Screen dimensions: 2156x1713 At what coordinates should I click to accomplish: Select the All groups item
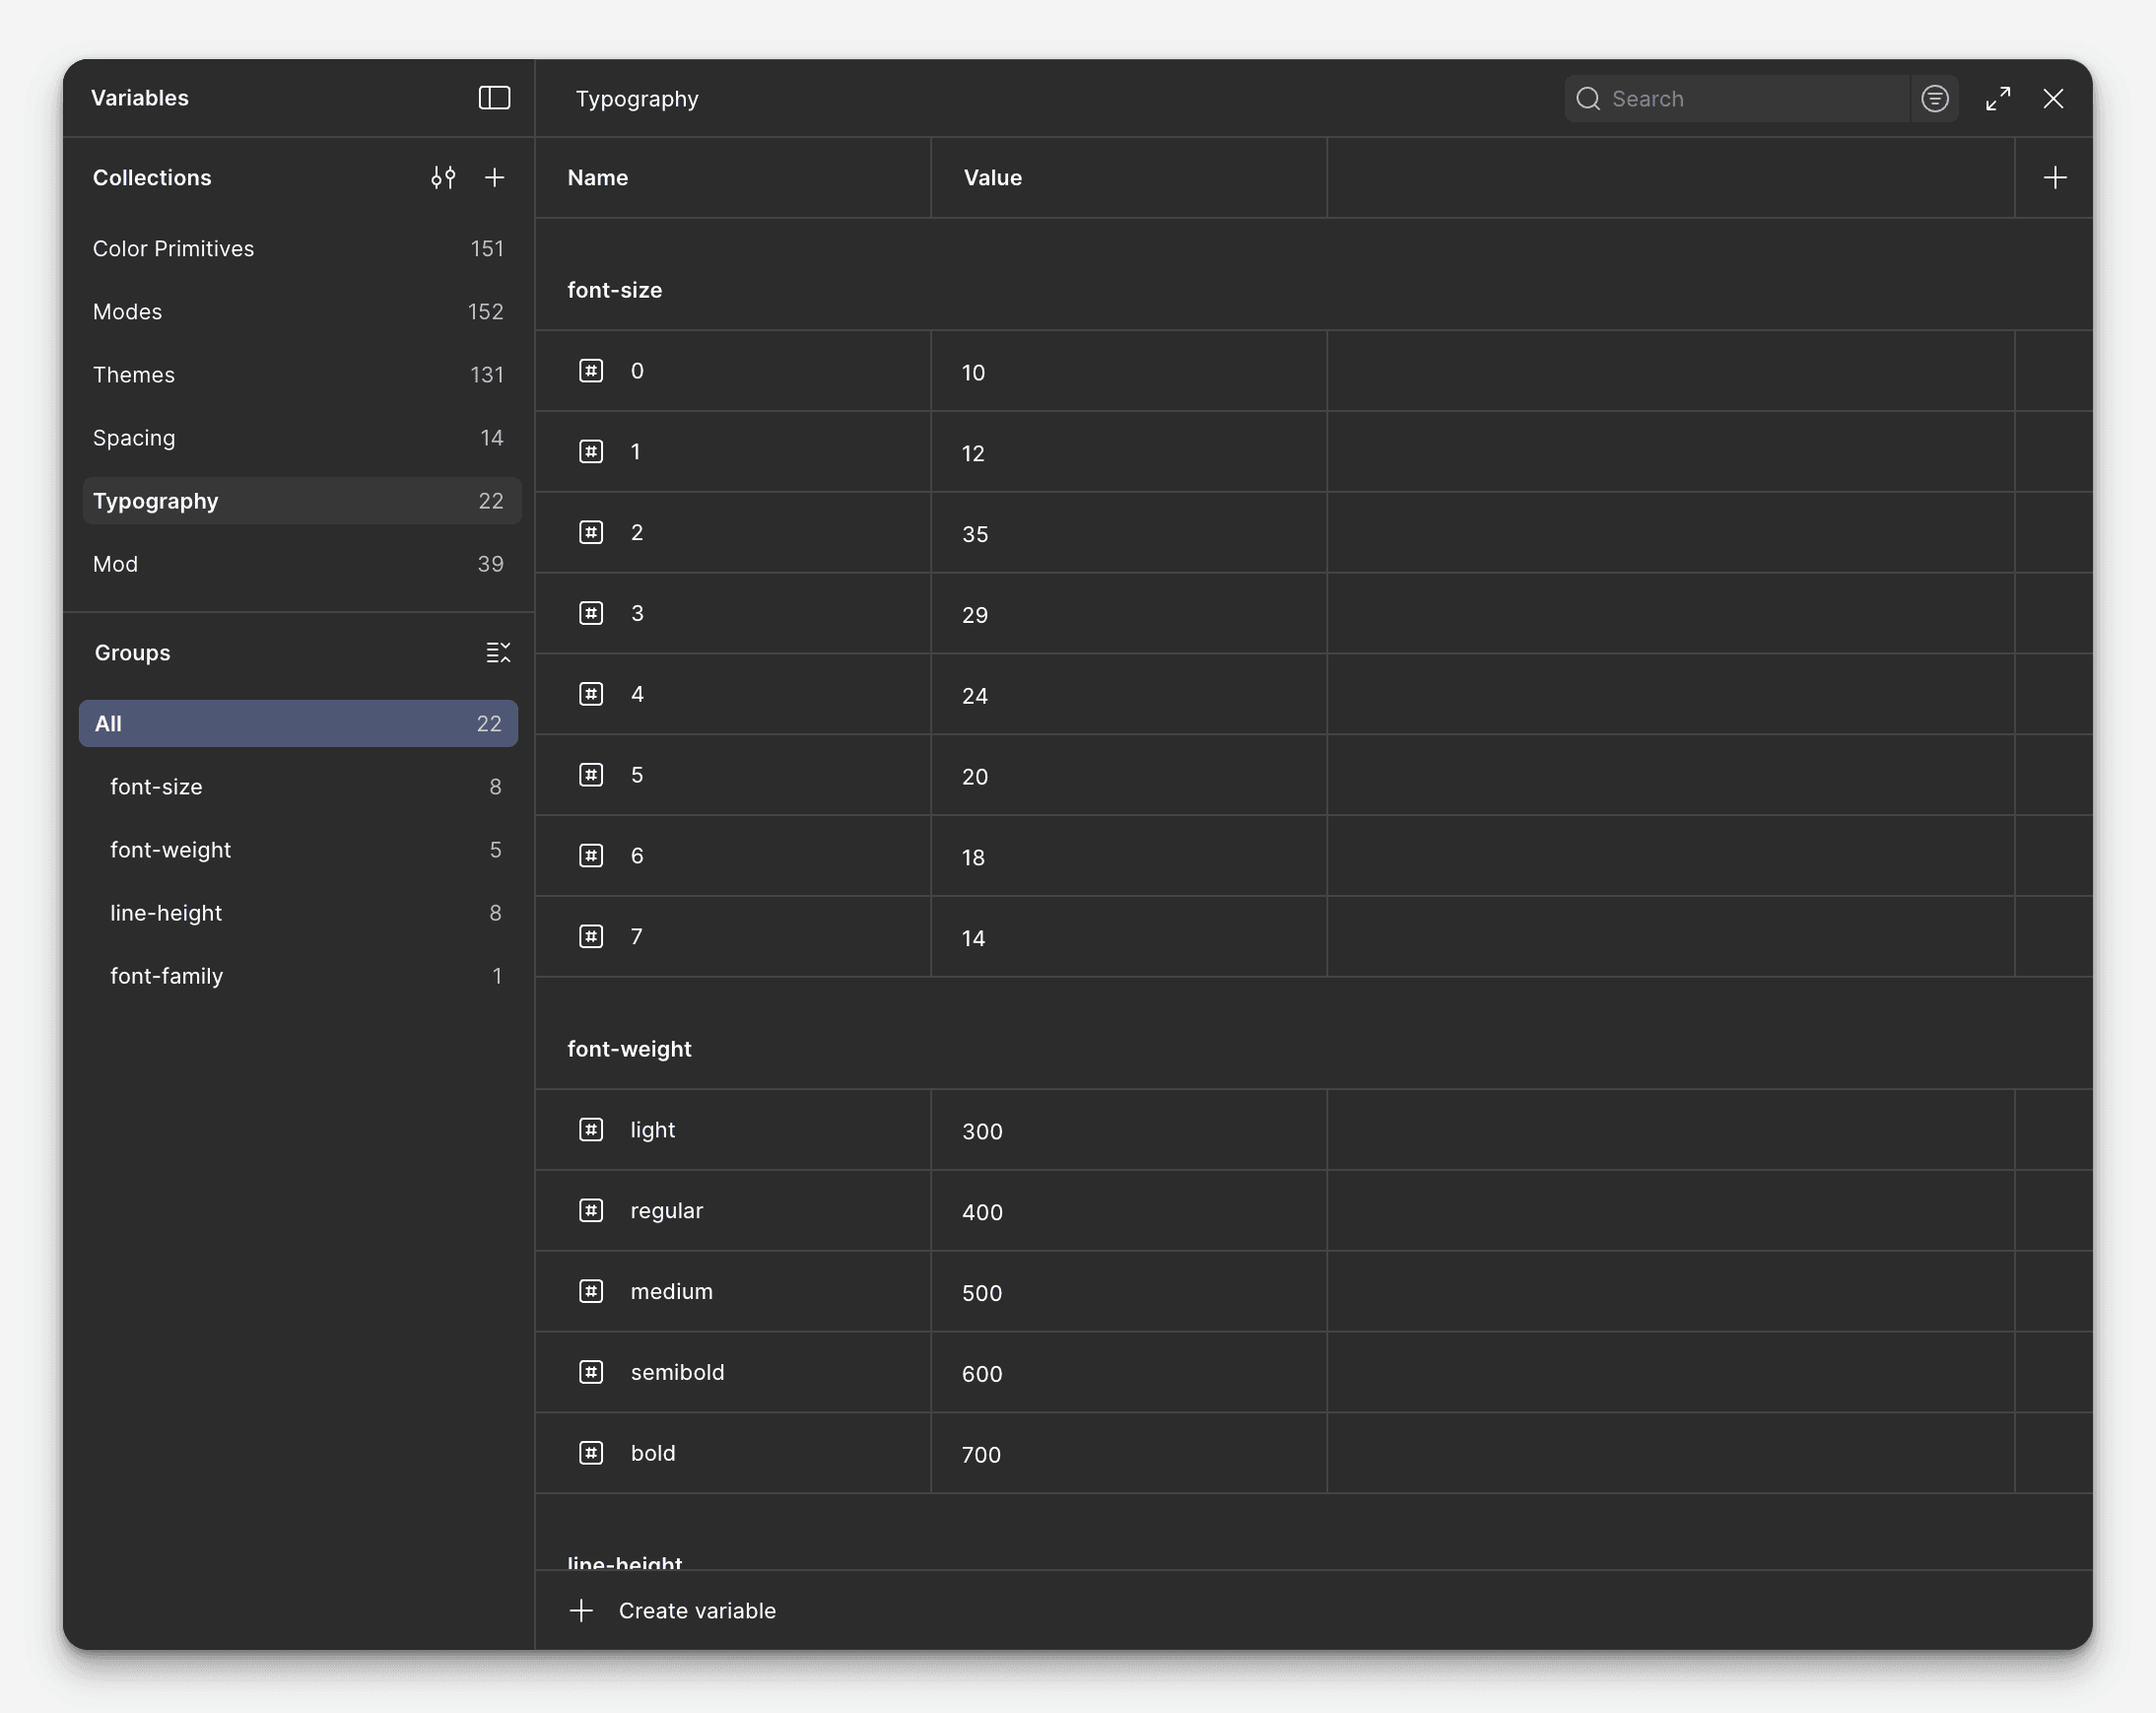point(298,724)
